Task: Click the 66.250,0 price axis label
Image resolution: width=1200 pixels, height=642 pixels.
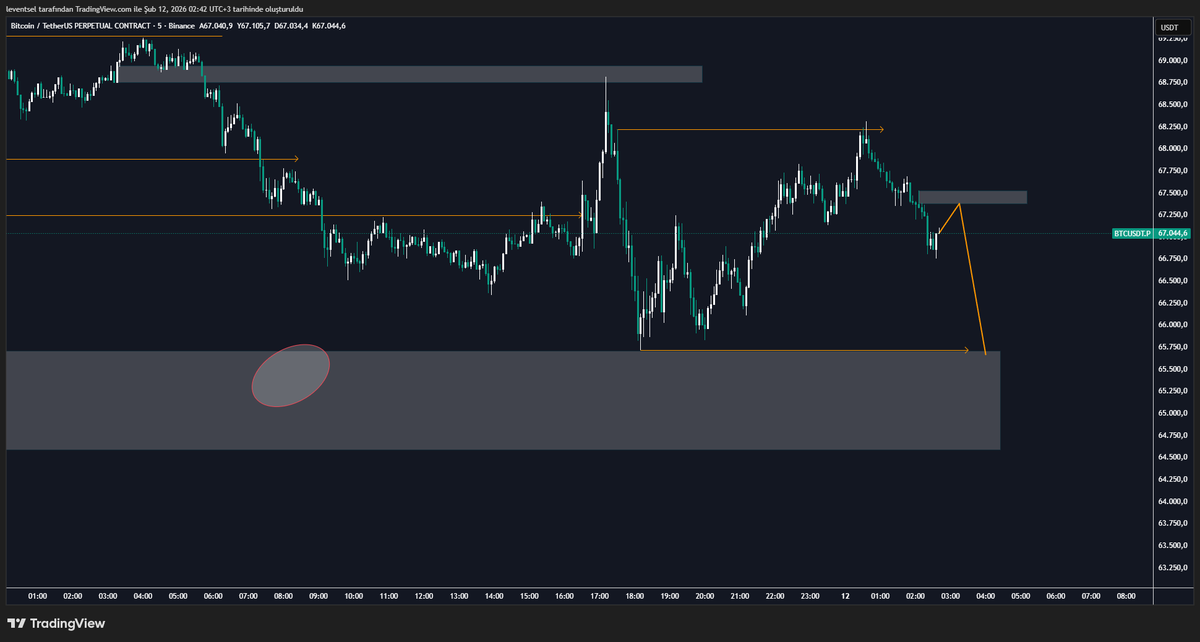Action: click(x=1172, y=303)
